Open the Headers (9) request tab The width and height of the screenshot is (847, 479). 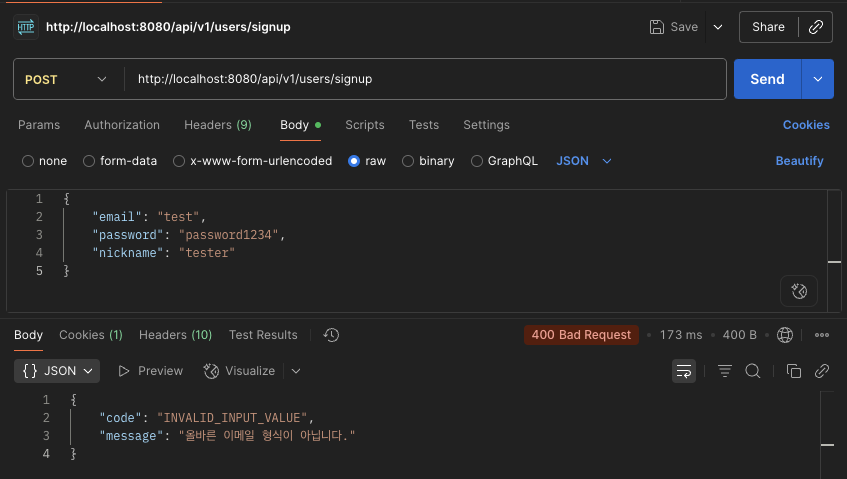(x=218, y=125)
